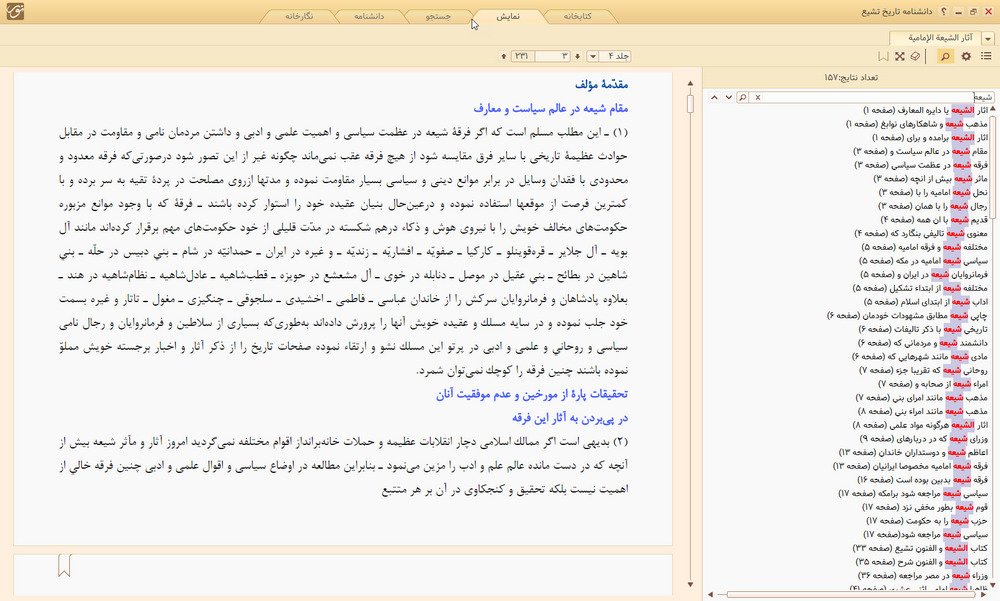Open result قوم شیعه بطور مخفی نزد

tap(925, 507)
